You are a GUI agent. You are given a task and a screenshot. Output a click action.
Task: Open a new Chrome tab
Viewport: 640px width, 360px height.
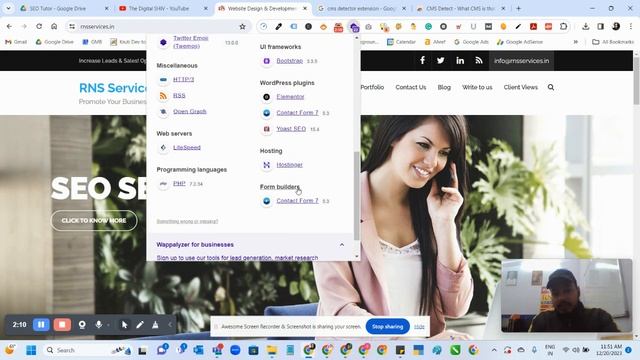click(518, 8)
